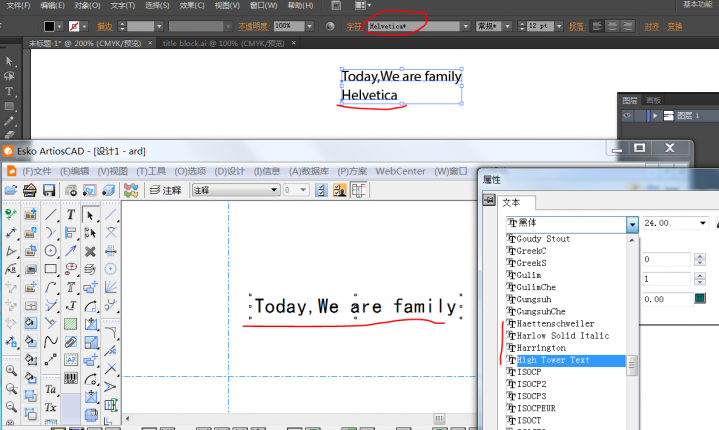
Task: Pick the Rectangle tool in ArtiosCAD toolbox
Action: (51, 269)
